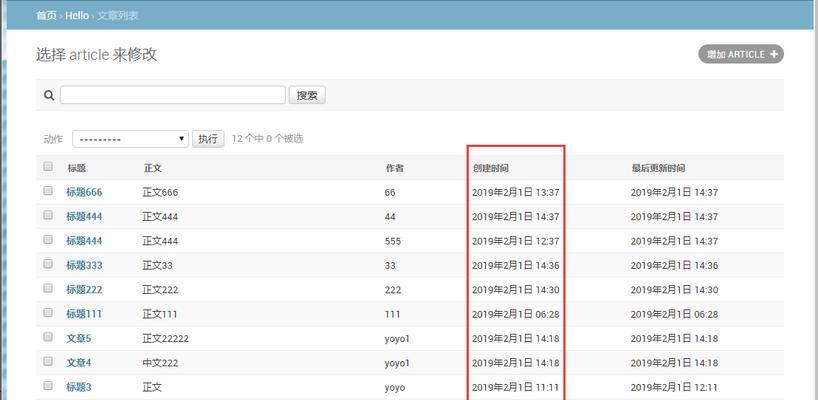Click the magnifier search icon
The width and height of the screenshot is (818, 400).
tap(49, 95)
